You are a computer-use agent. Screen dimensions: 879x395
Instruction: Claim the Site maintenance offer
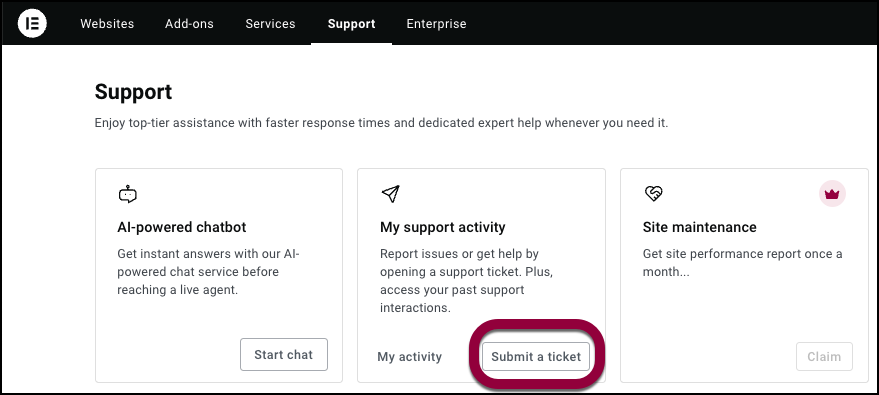click(824, 356)
